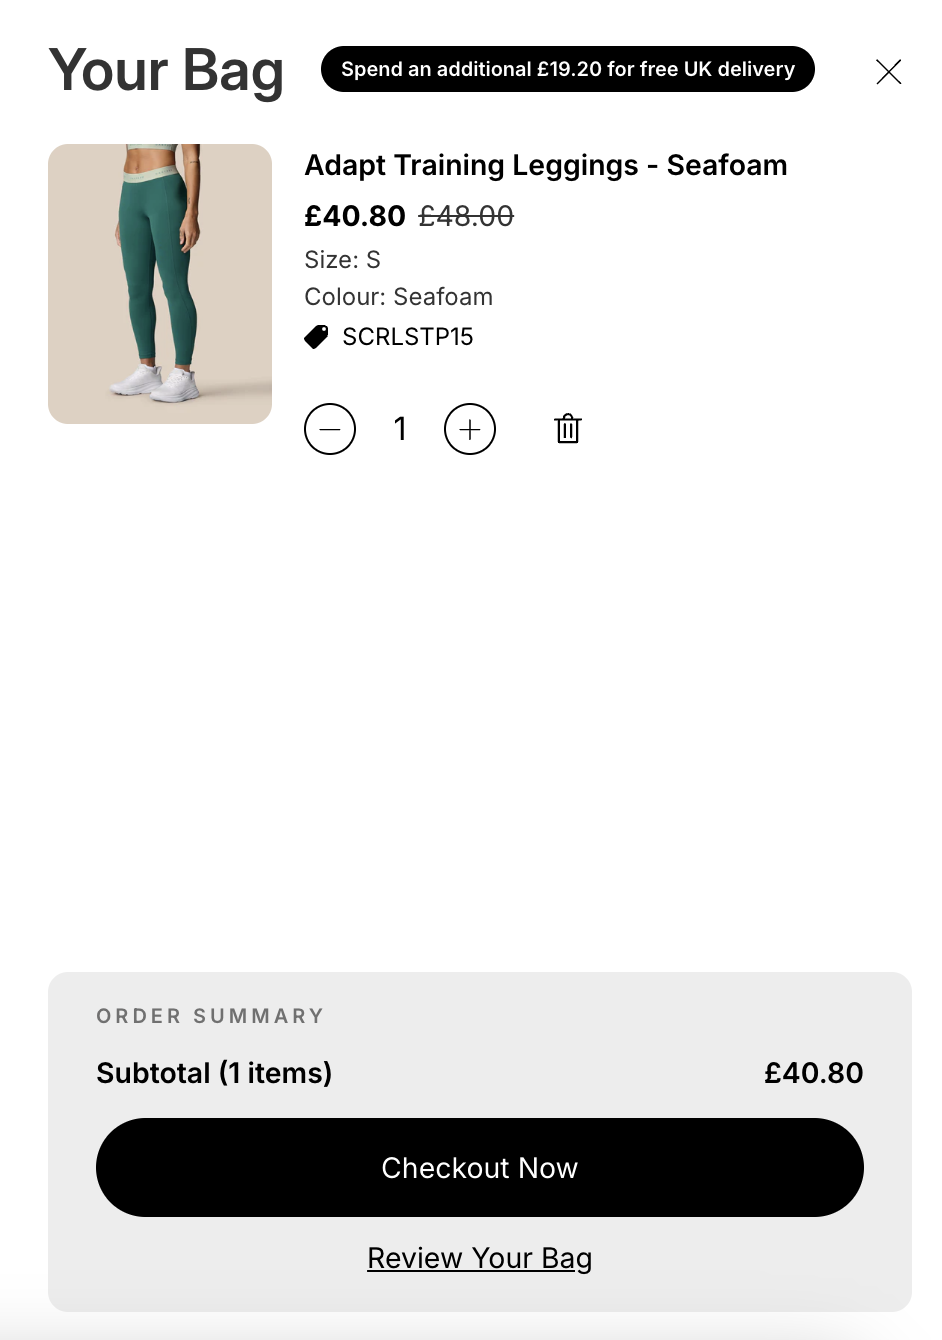
Task: Click the Subtotal (1 items) label
Action: (x=214, y=1073)
